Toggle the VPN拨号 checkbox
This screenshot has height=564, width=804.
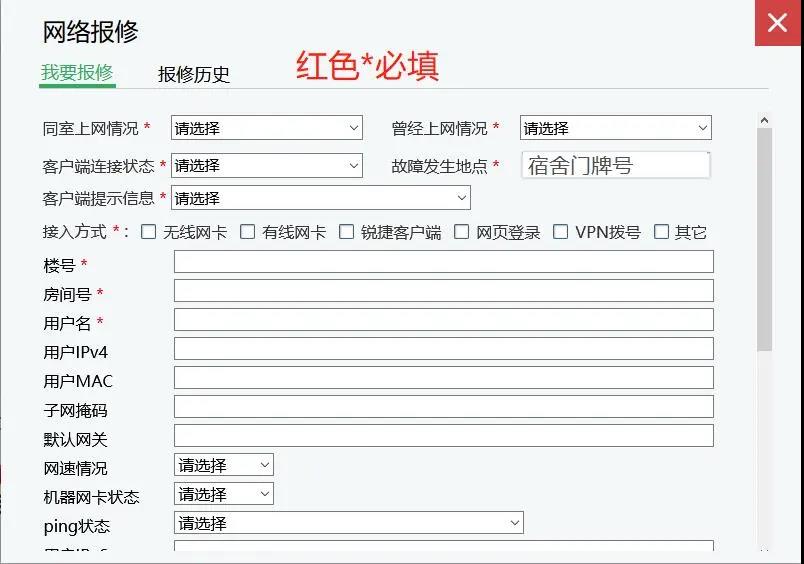pyautogui.click(x=560, y=232)
